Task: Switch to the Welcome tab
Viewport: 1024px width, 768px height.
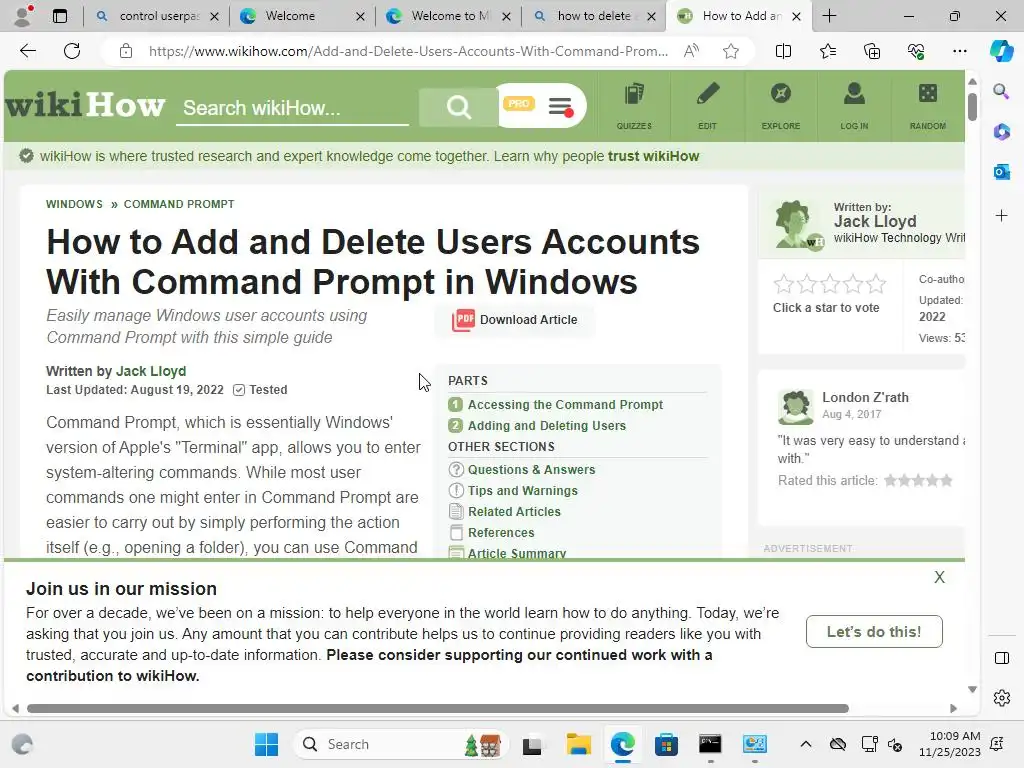Action: (302, 16)
